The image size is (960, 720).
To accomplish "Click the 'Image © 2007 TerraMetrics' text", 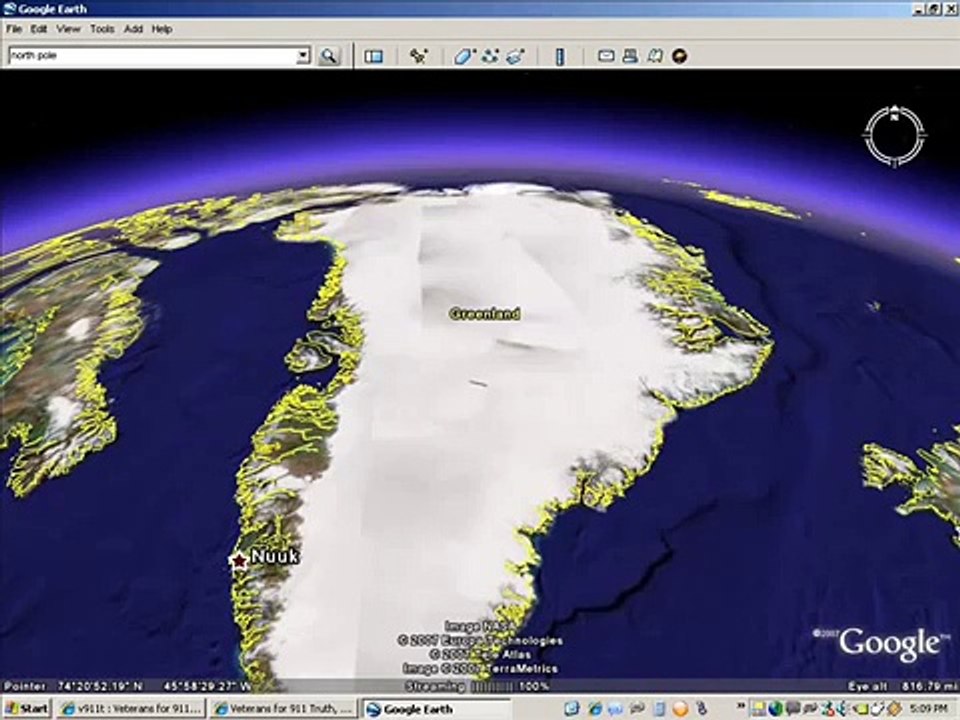I will (480, 669).
